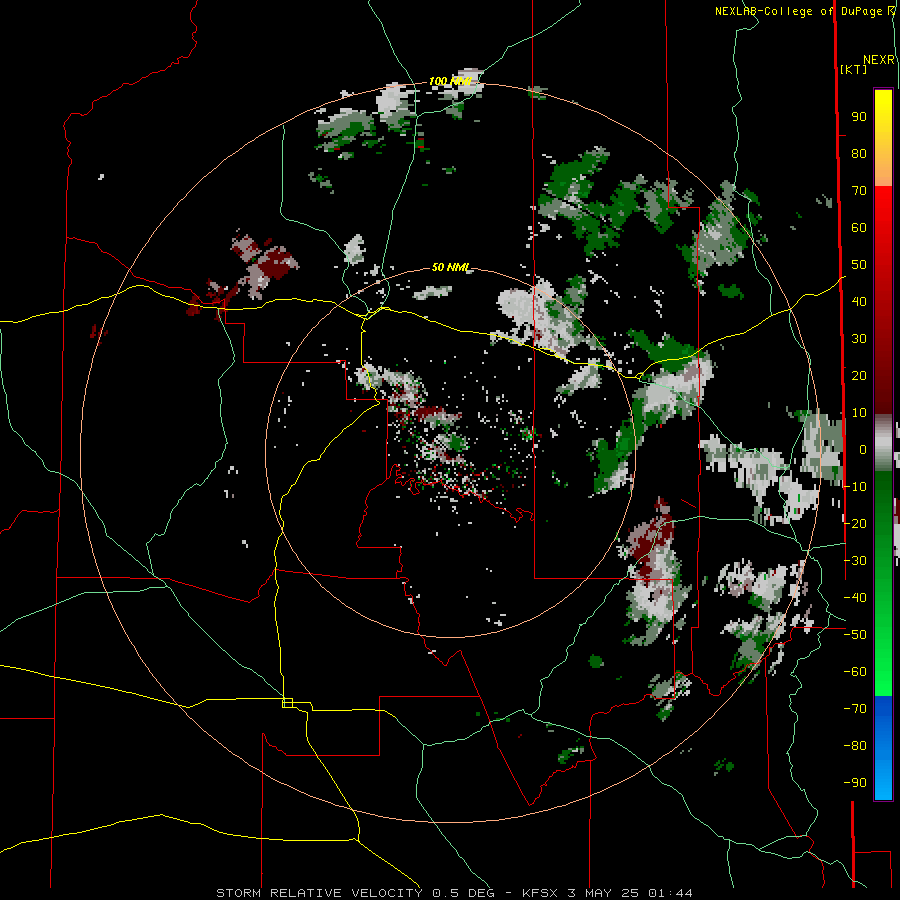Click the 60 value on the velocity scale
The image size is (900, 900).
(859, 228)
